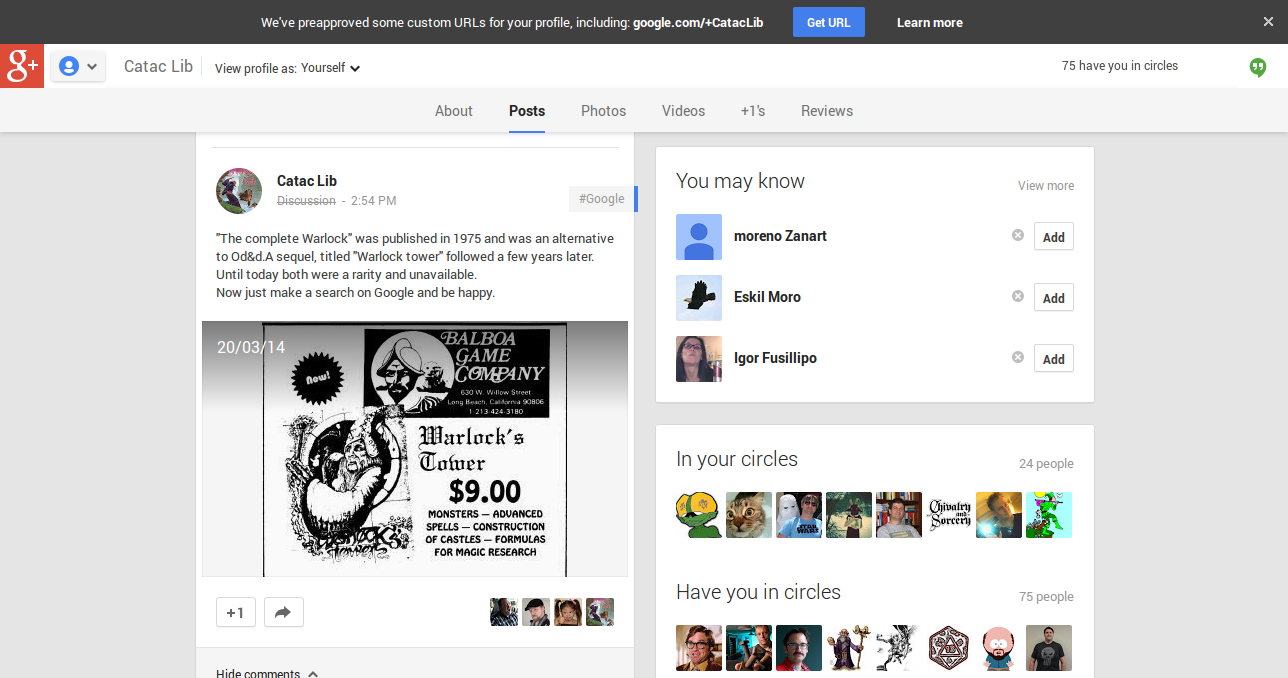Open moreno Zanart's profile avatar
The image size is (1288, 678).
(x=699, y=237)
